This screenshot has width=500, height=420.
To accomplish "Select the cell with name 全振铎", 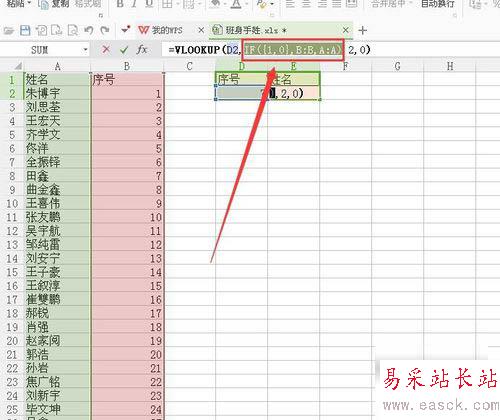I will [x=57, y=162].
